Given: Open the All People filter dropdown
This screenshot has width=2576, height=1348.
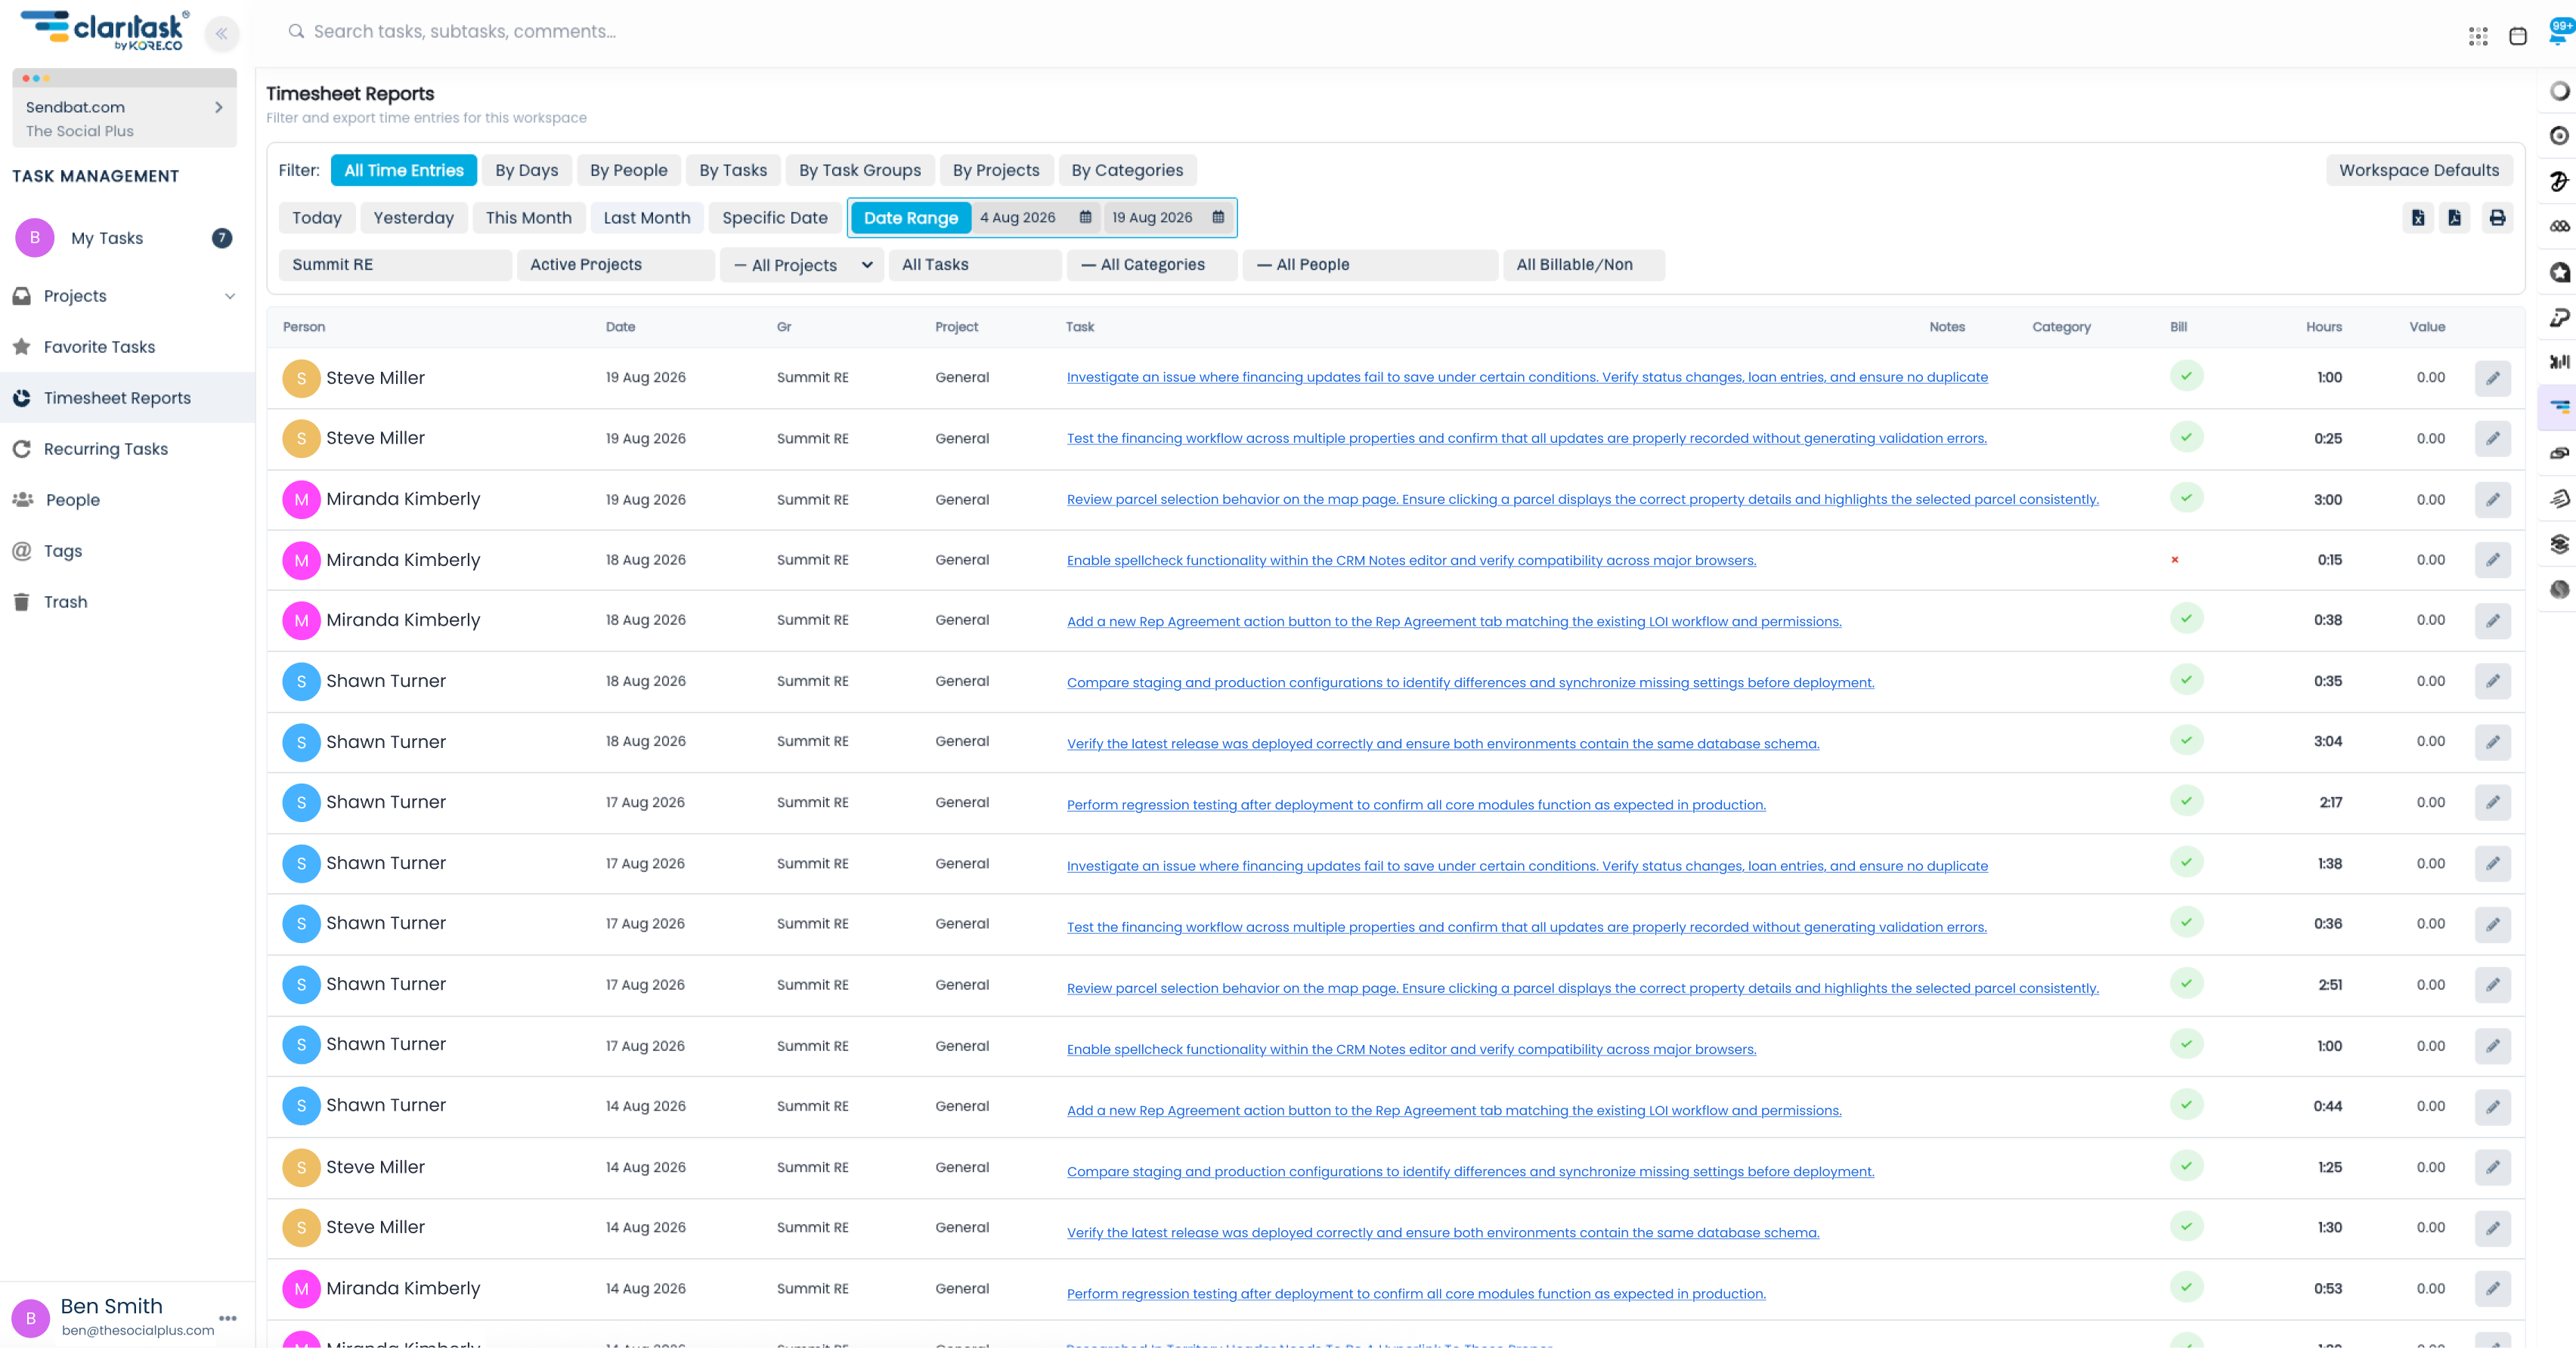Looking at the screenshot, I should [x=1369, y=265].
